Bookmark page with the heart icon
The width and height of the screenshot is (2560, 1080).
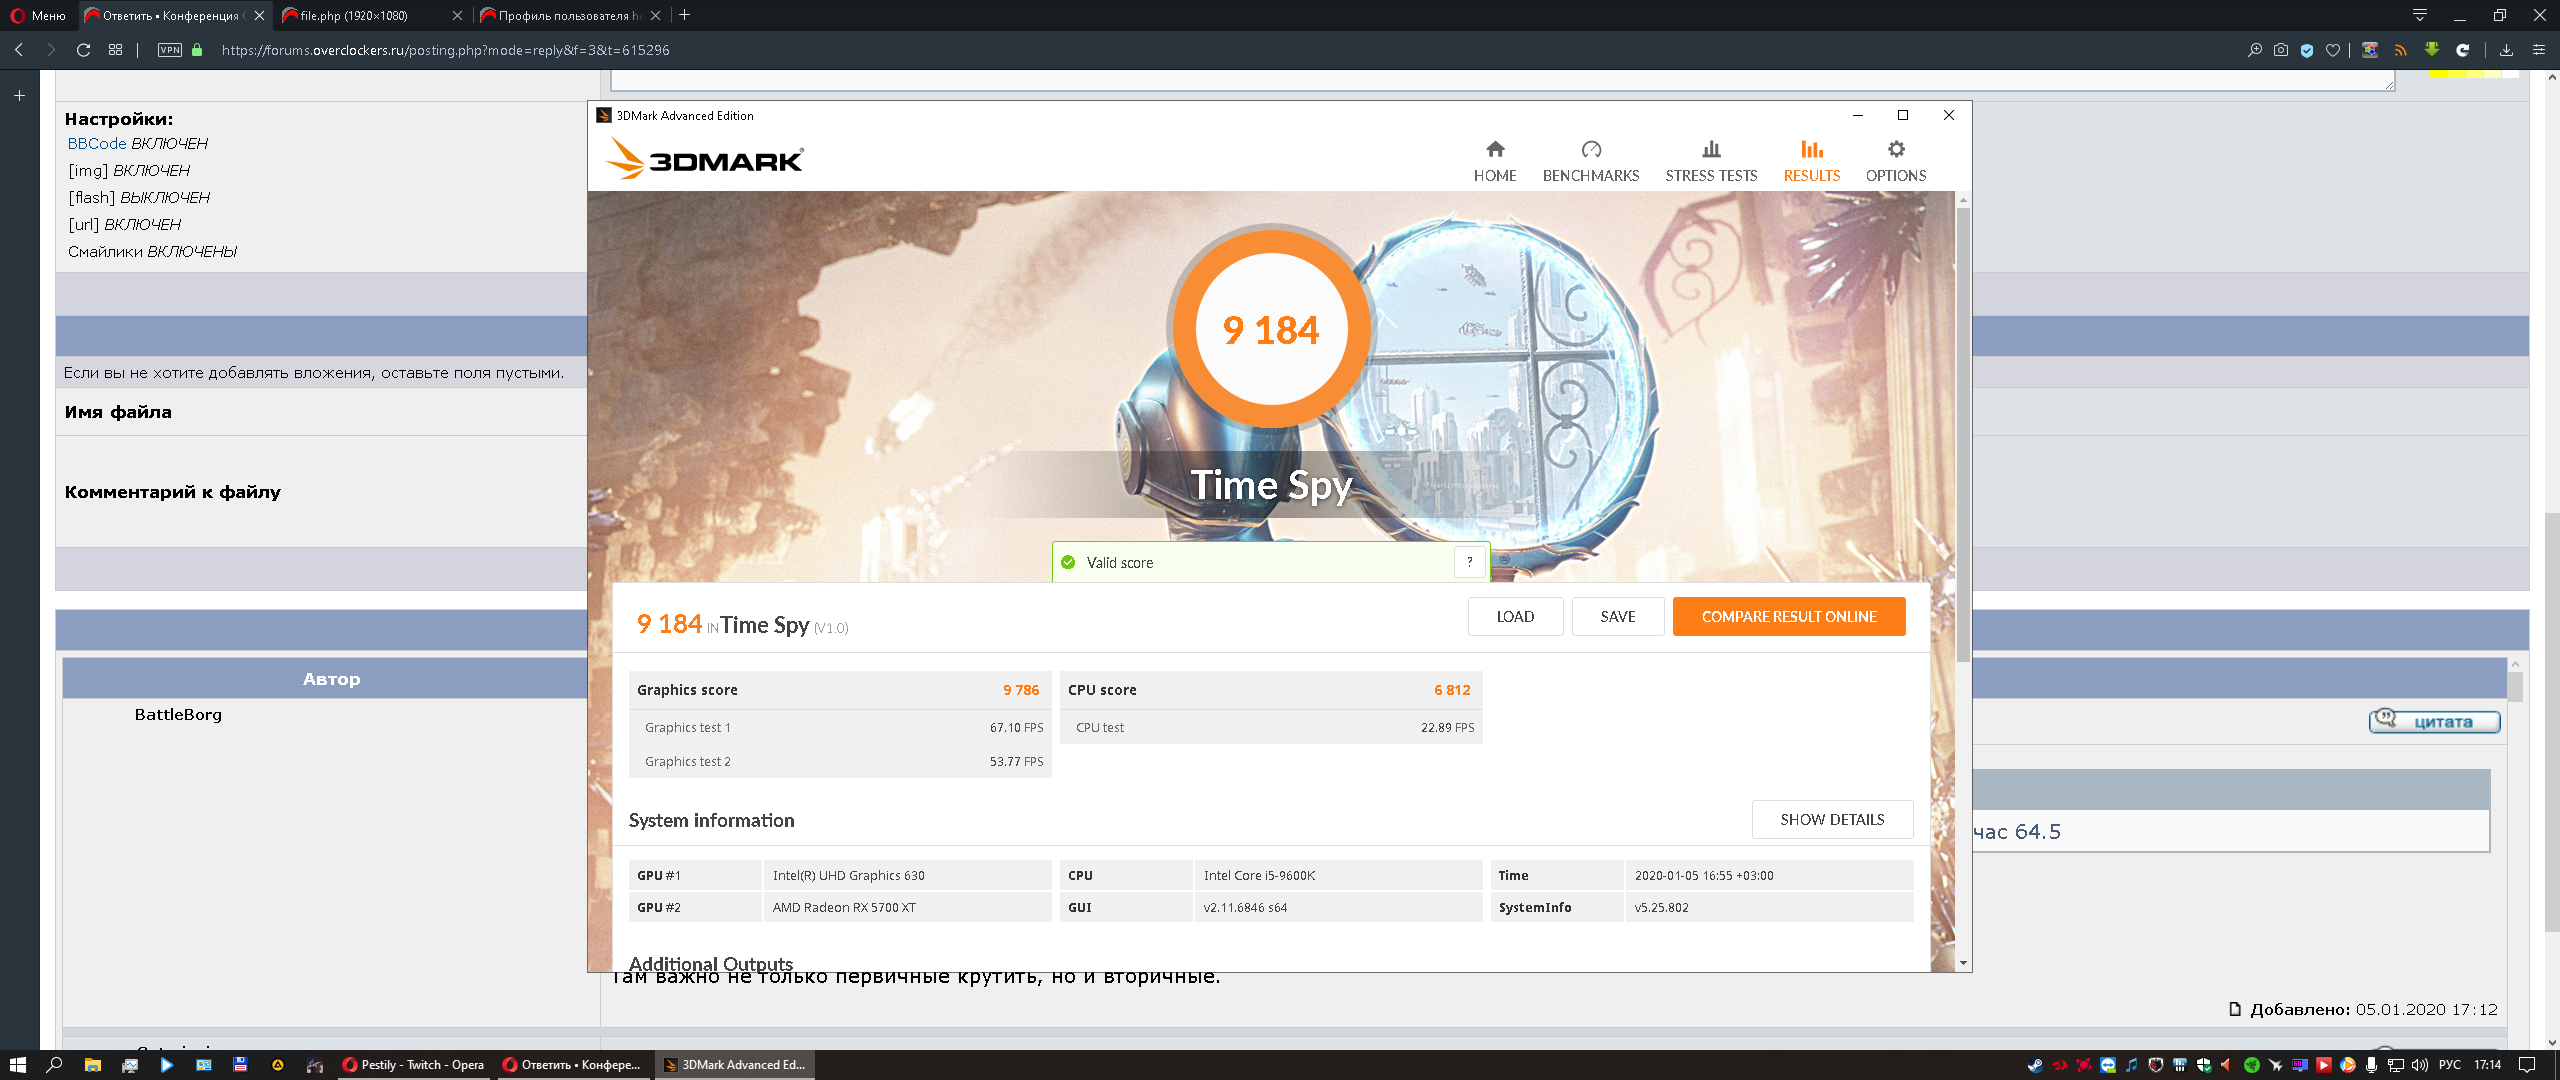2333,50
